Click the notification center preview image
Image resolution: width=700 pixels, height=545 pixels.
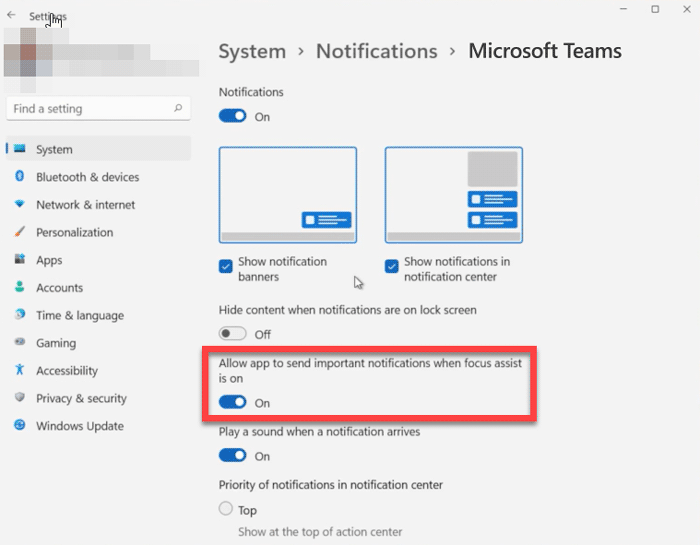click(454, 195)
